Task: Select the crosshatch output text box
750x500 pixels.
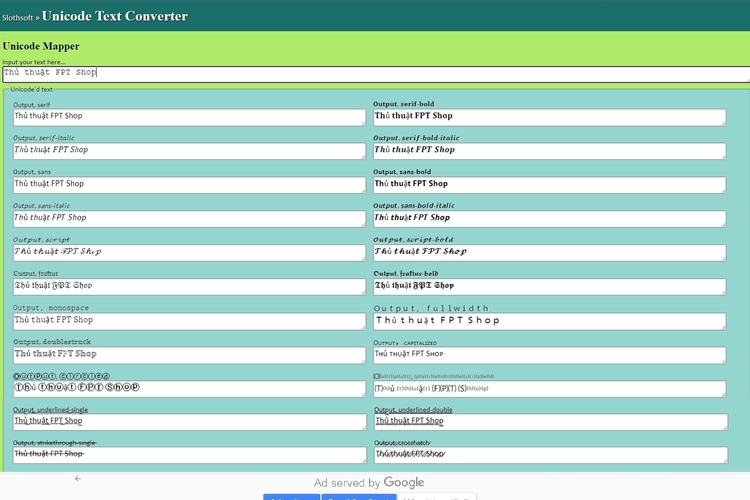Action: point(551,455)
